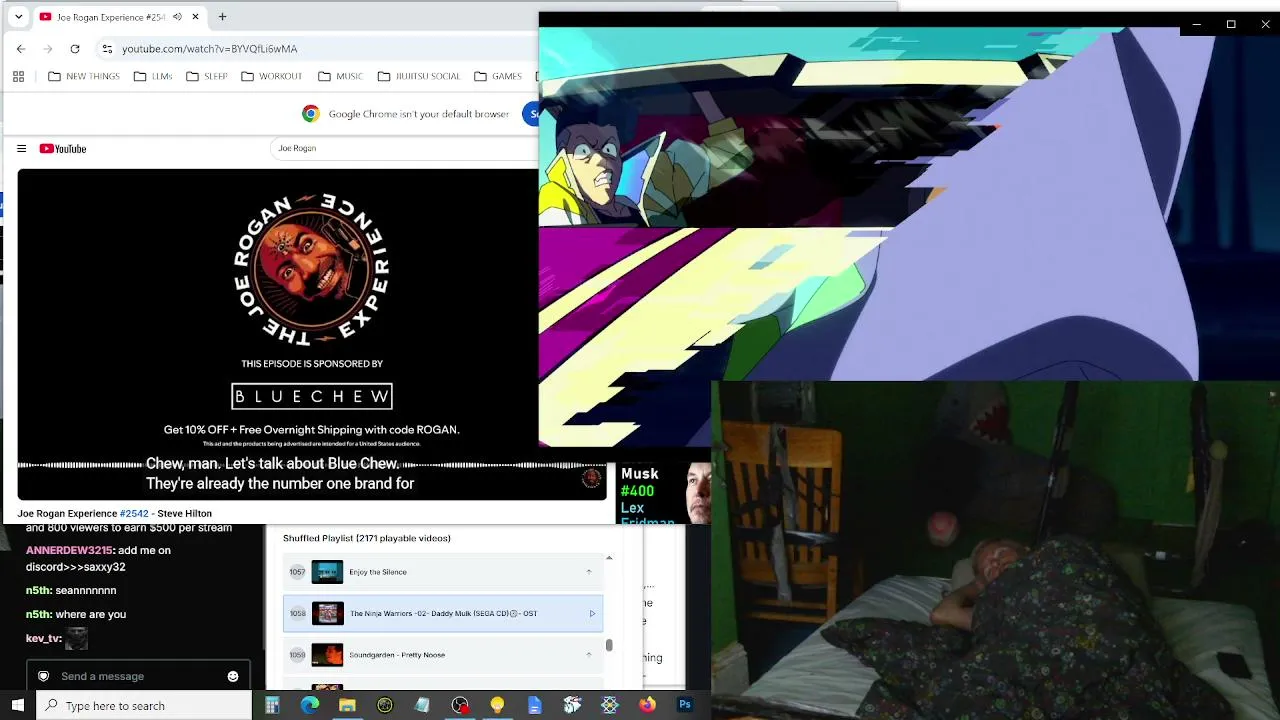Click the playlist scrollbar up arrow
The image size is (1280, 720).
609,558
